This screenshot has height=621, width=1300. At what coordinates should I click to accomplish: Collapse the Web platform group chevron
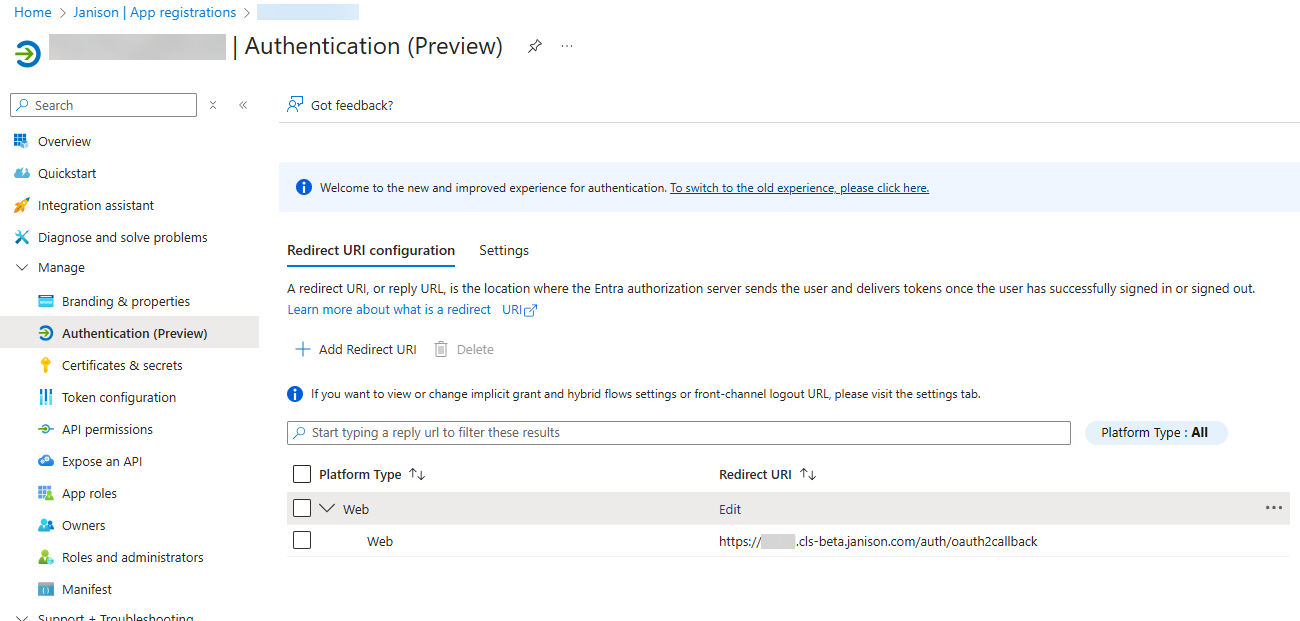pos(327,508)
